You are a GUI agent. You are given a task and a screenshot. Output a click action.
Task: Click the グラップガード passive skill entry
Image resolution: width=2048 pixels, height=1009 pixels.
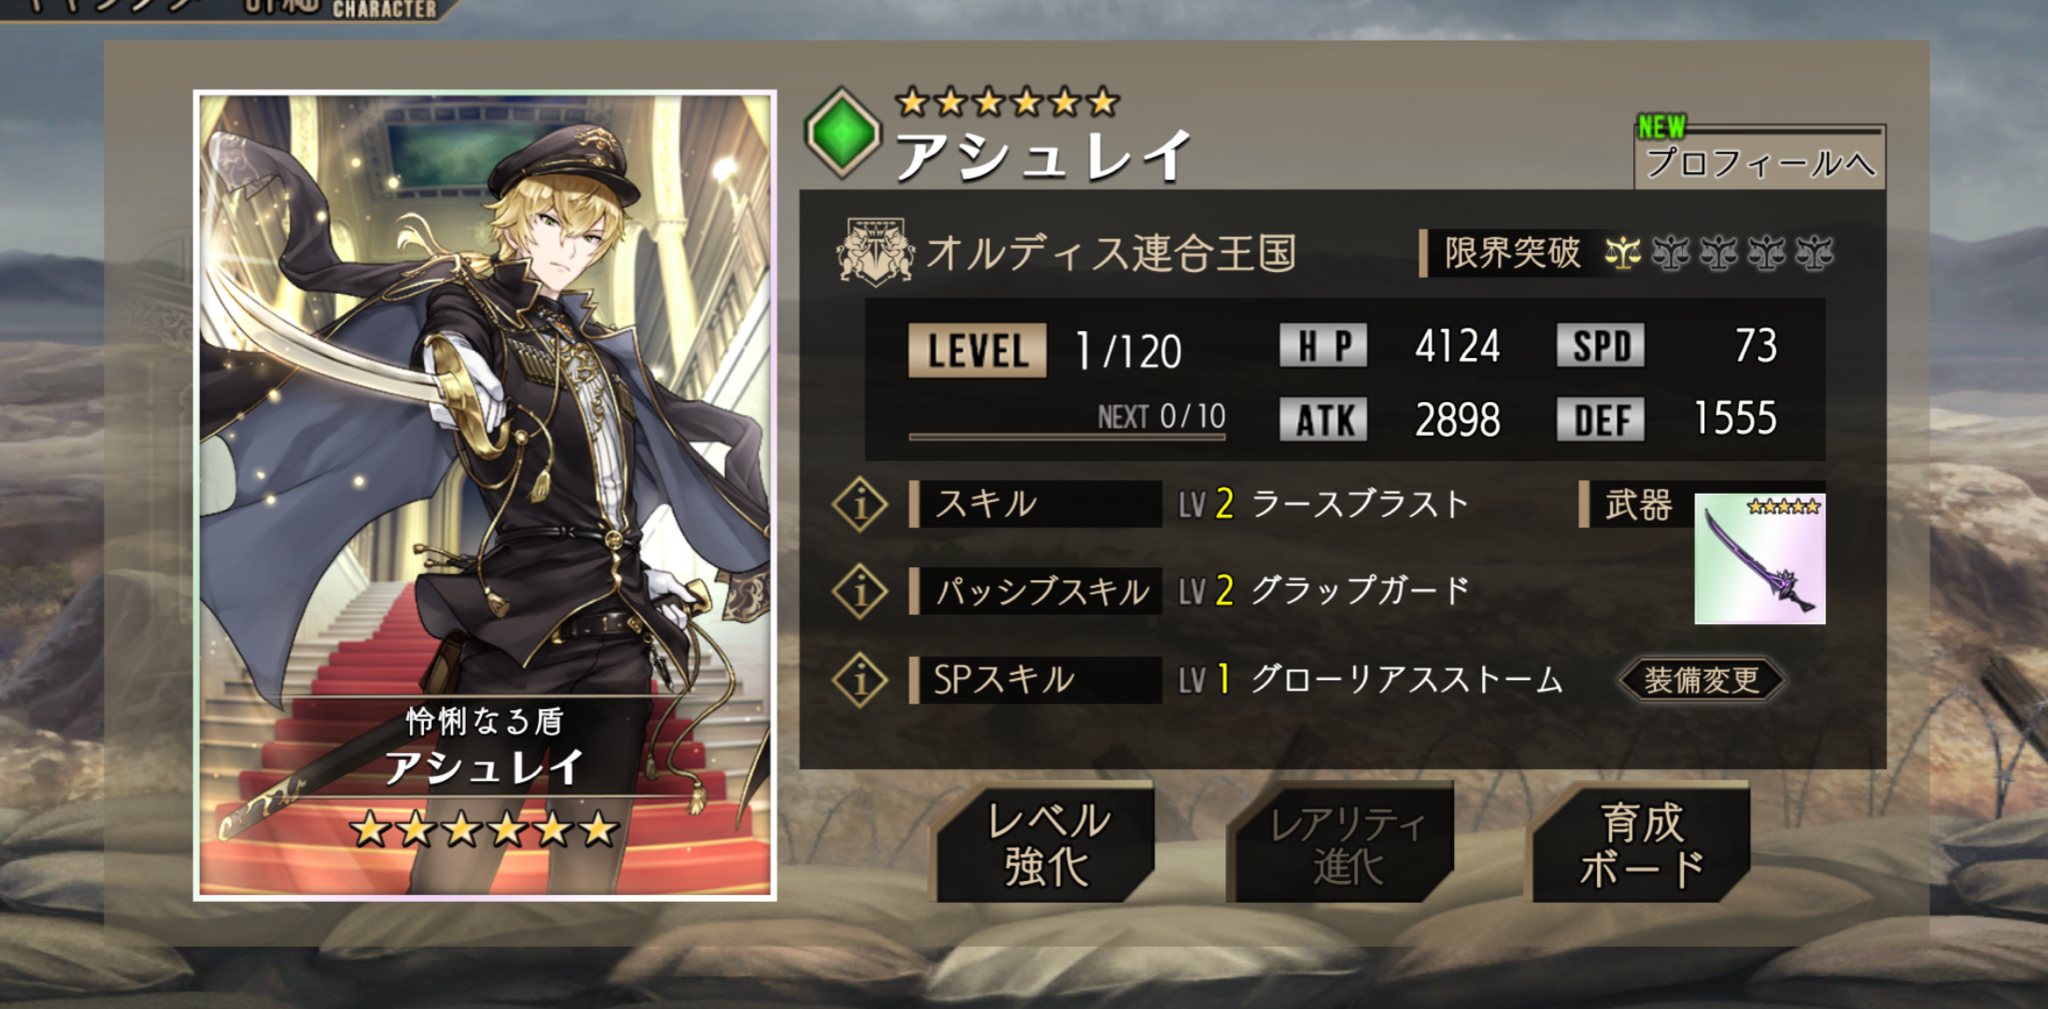[1360, 591]
